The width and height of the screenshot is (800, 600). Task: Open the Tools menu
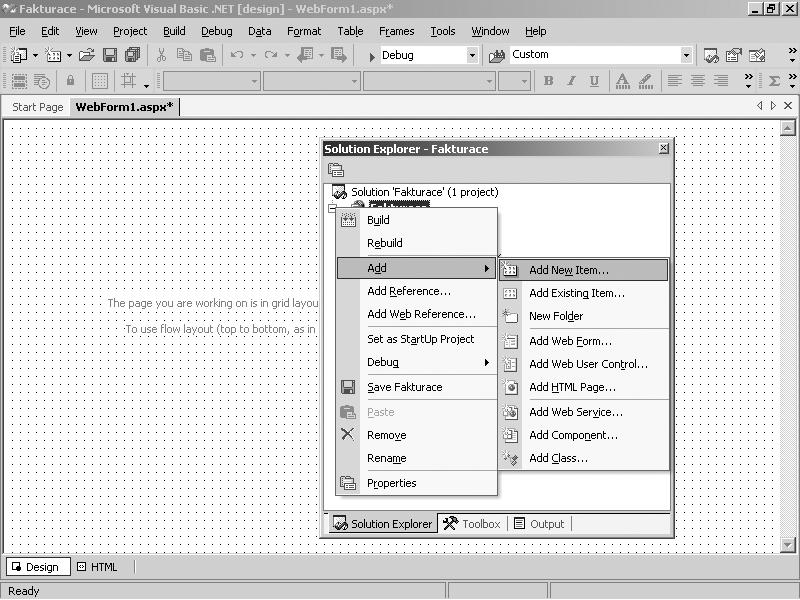[x=443, y=31]
